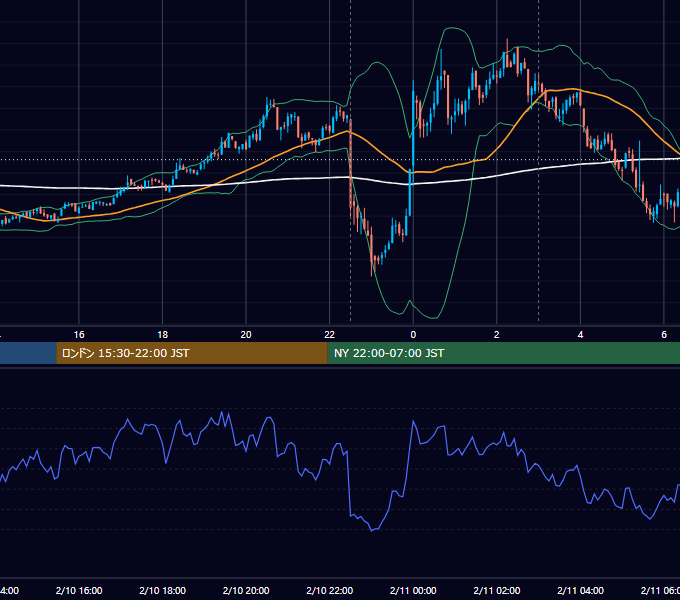
Task: Click the 22 hour label on price chart axis
Action: tap(330, 335)
